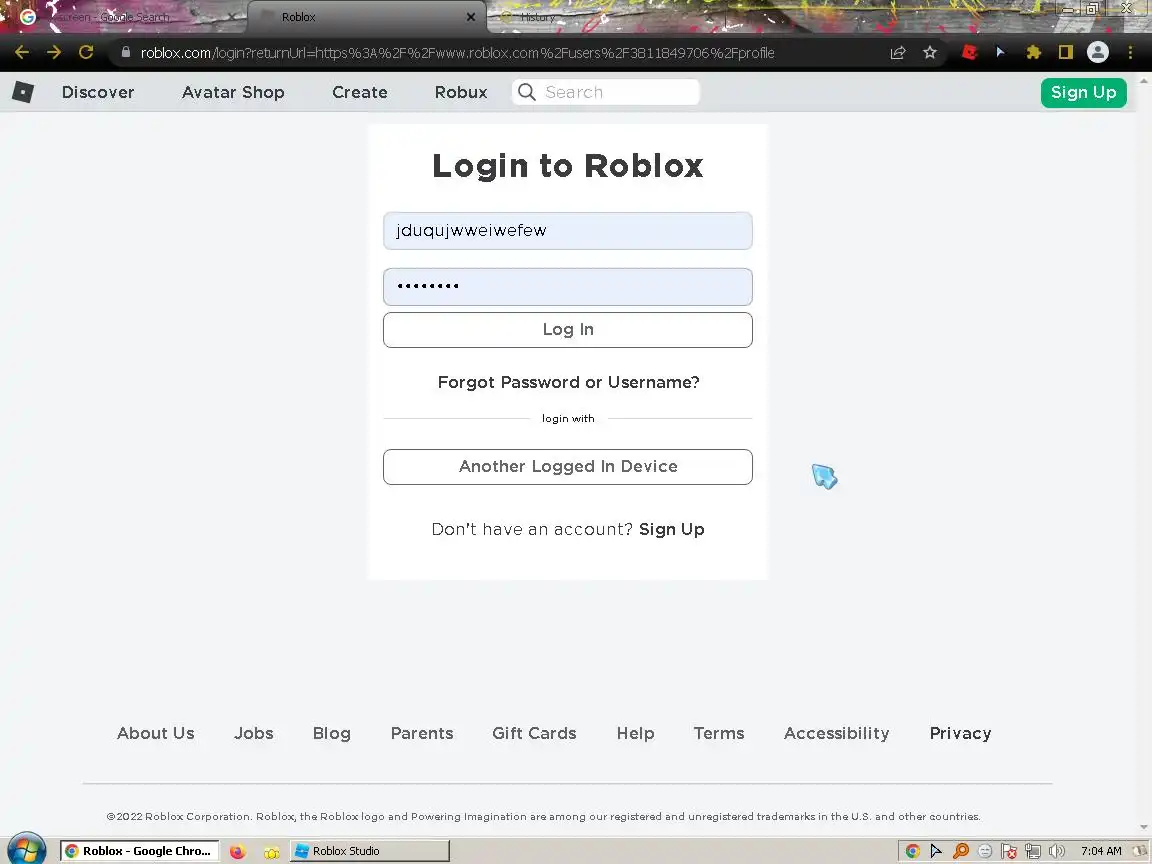
Task: Open the Windows Start orb
Action: (x=26, y=850)
